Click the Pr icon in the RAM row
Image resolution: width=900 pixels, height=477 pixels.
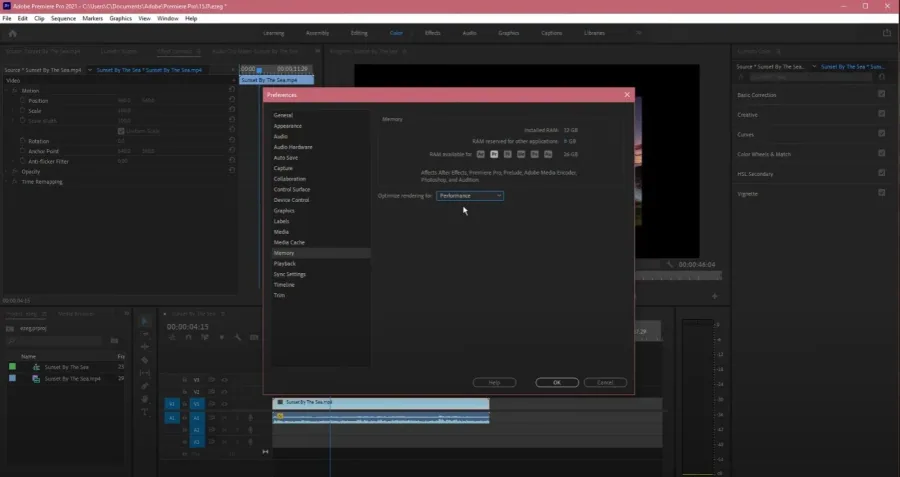(494, 154)
